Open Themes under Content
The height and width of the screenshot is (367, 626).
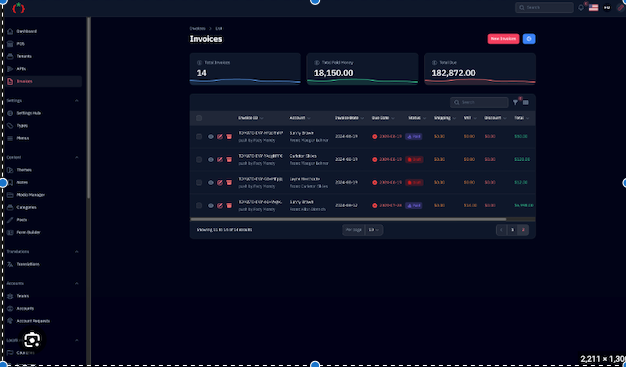coord(24,170)
